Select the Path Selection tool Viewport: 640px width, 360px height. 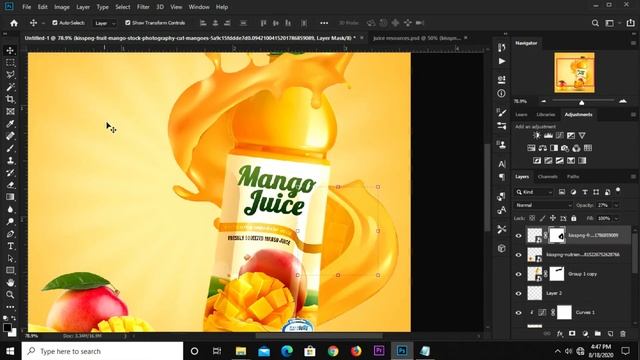(10, 258)
